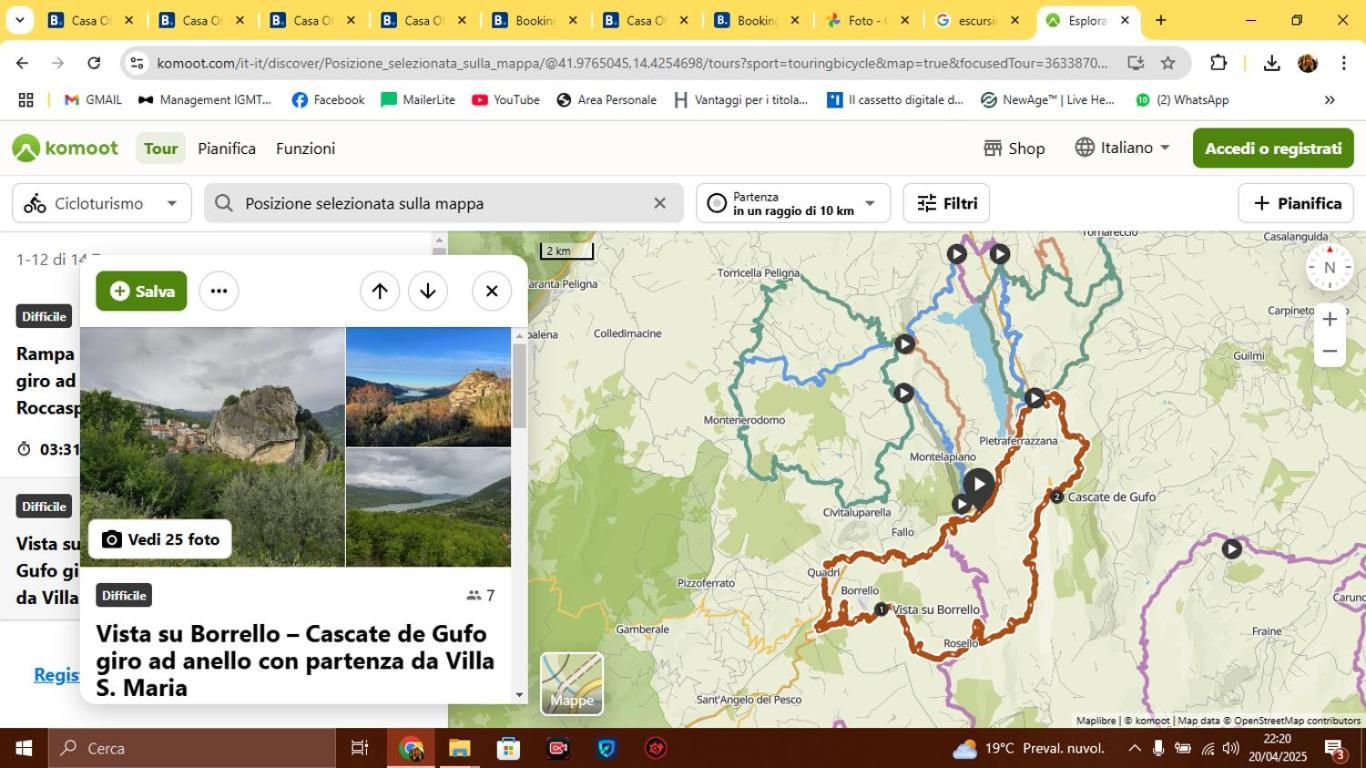Clear the search field with X

click(x=659, y=203)
